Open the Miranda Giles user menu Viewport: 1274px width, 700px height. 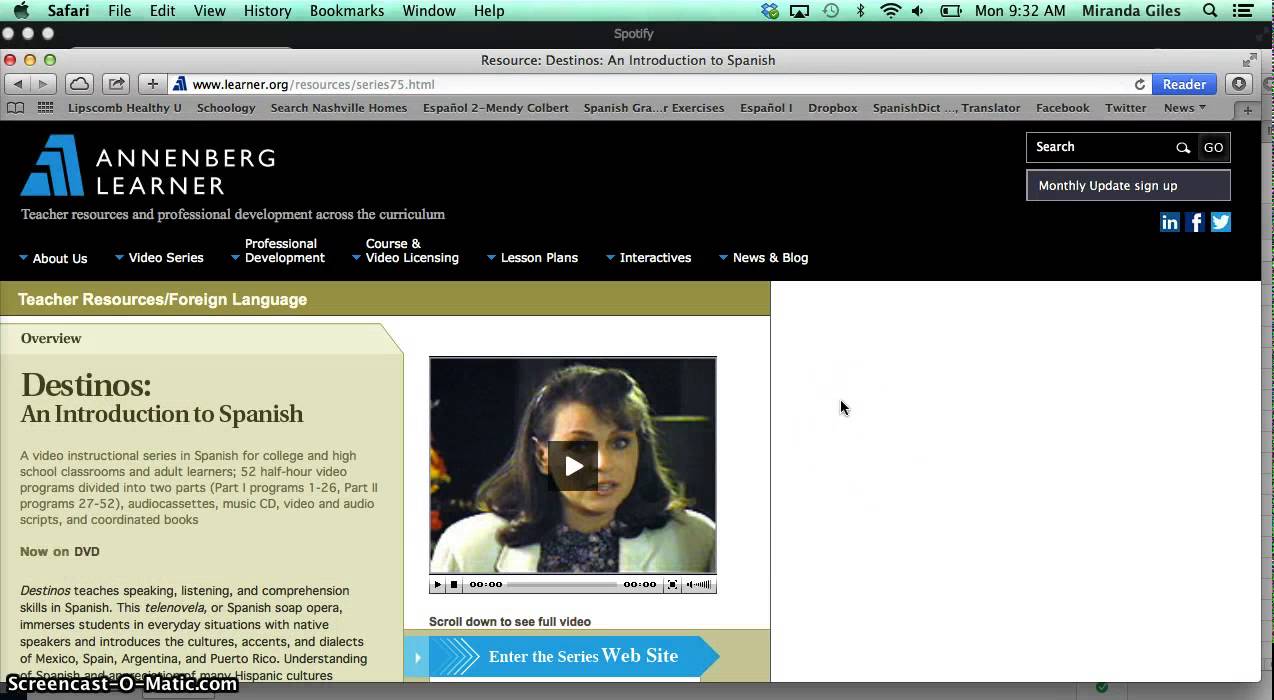(1131, 11)
